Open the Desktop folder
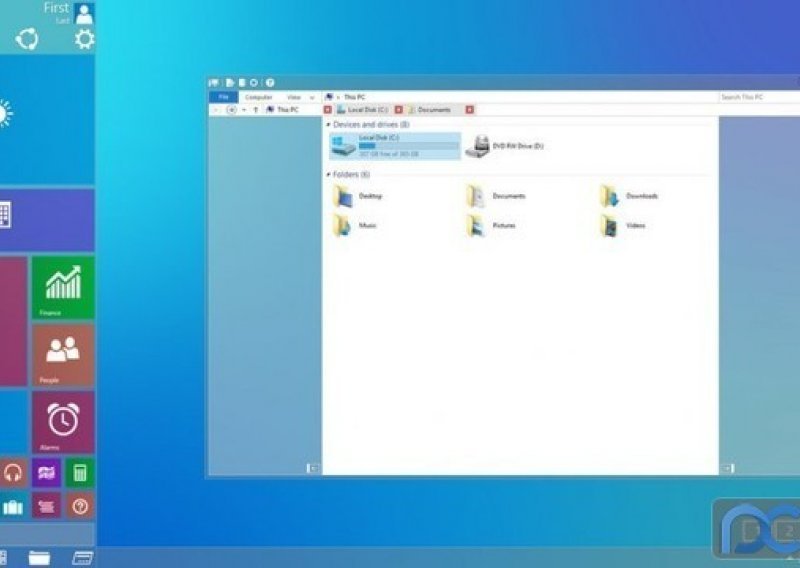Viewport: 800px width, 568px height. (357, 196)
